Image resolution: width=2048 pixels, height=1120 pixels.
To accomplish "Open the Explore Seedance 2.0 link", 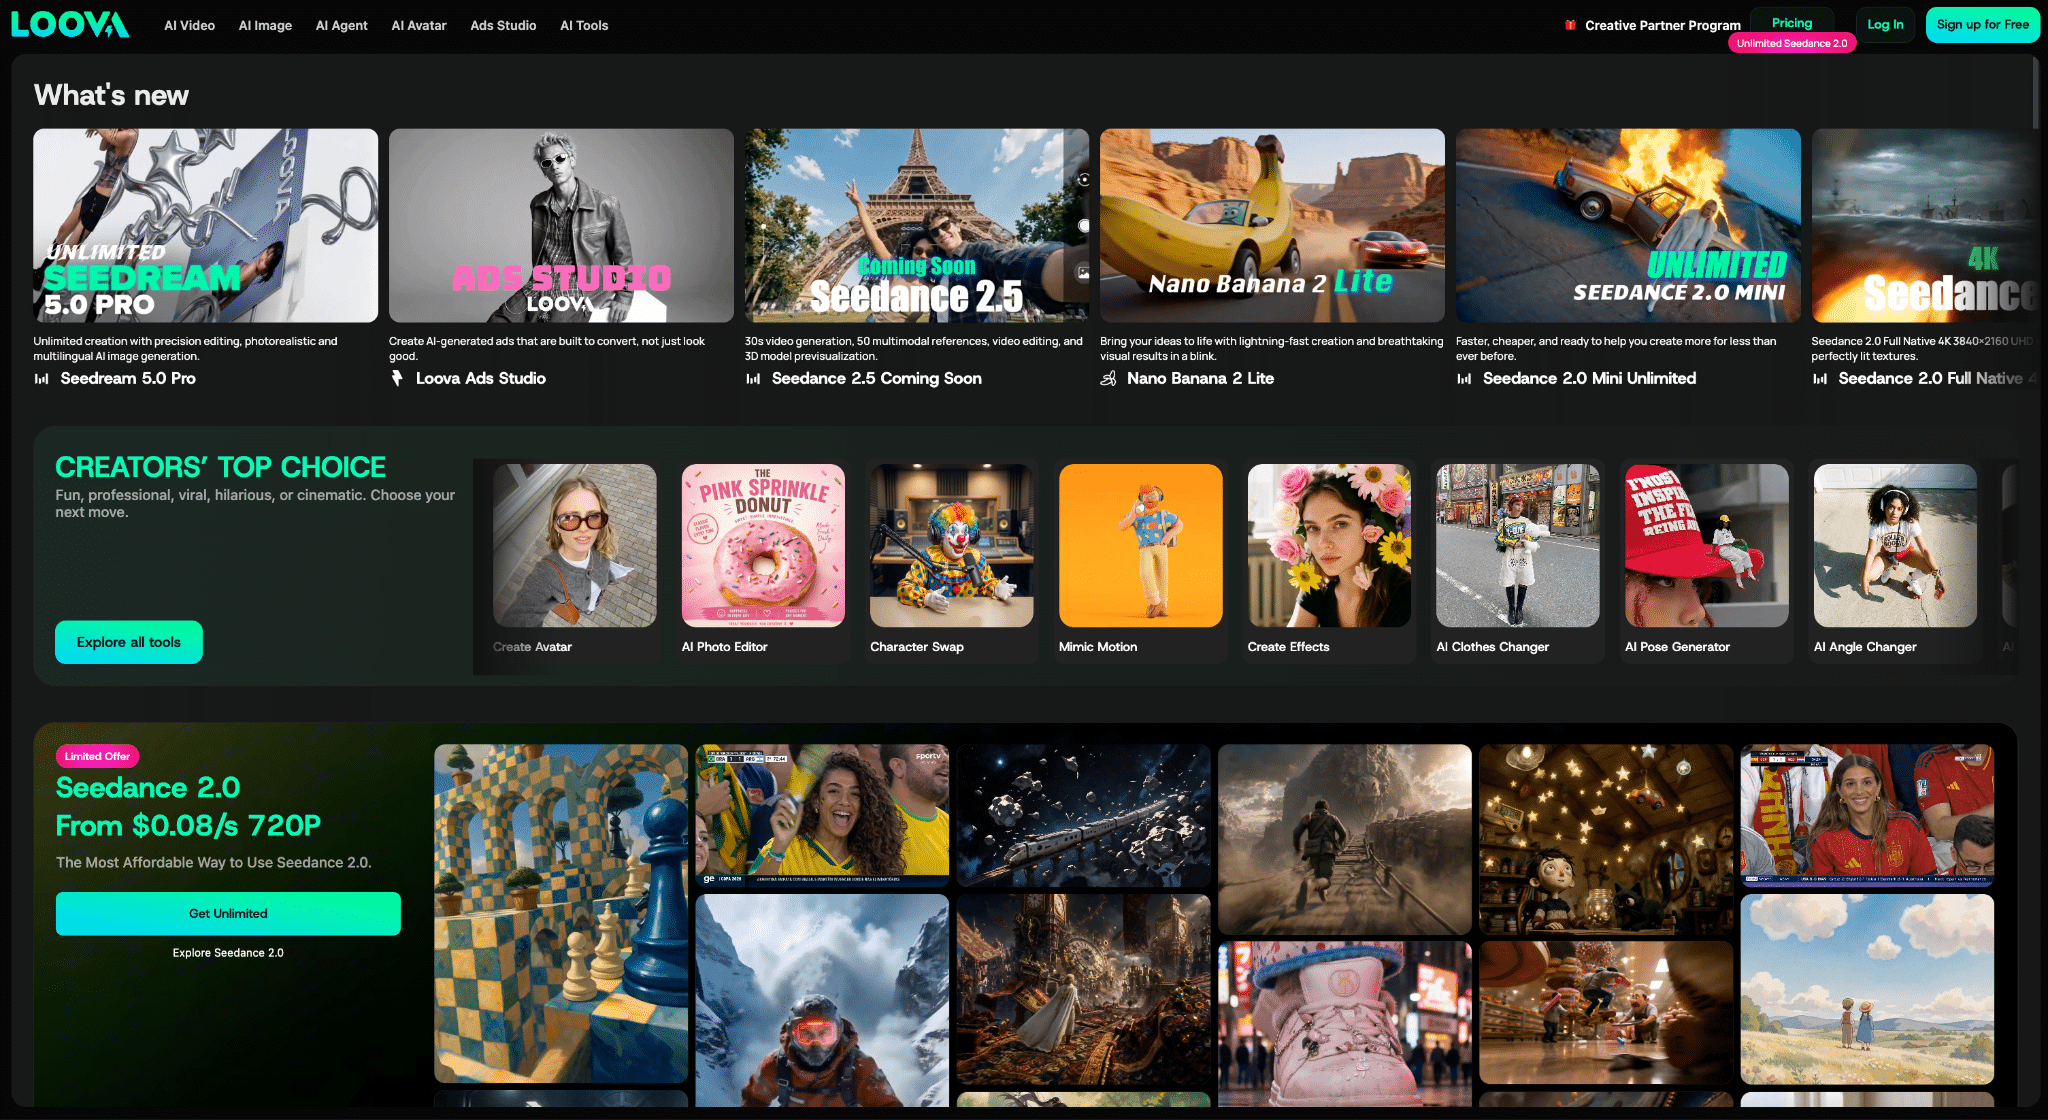I will tap(228, 953).
